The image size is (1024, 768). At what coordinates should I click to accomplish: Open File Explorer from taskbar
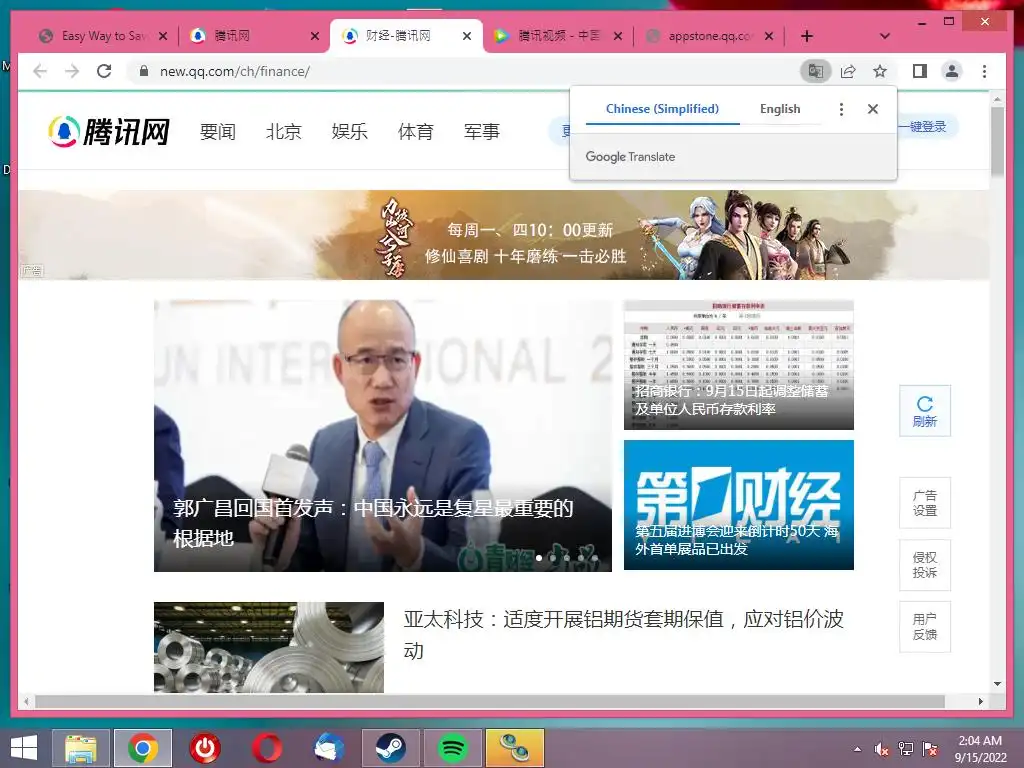[x=80, y=748]
